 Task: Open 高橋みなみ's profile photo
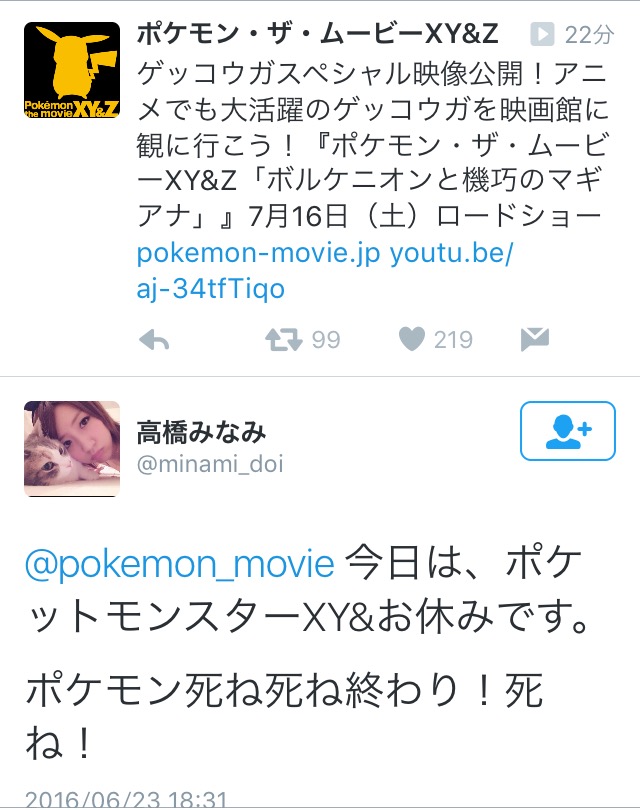(72, 449)
